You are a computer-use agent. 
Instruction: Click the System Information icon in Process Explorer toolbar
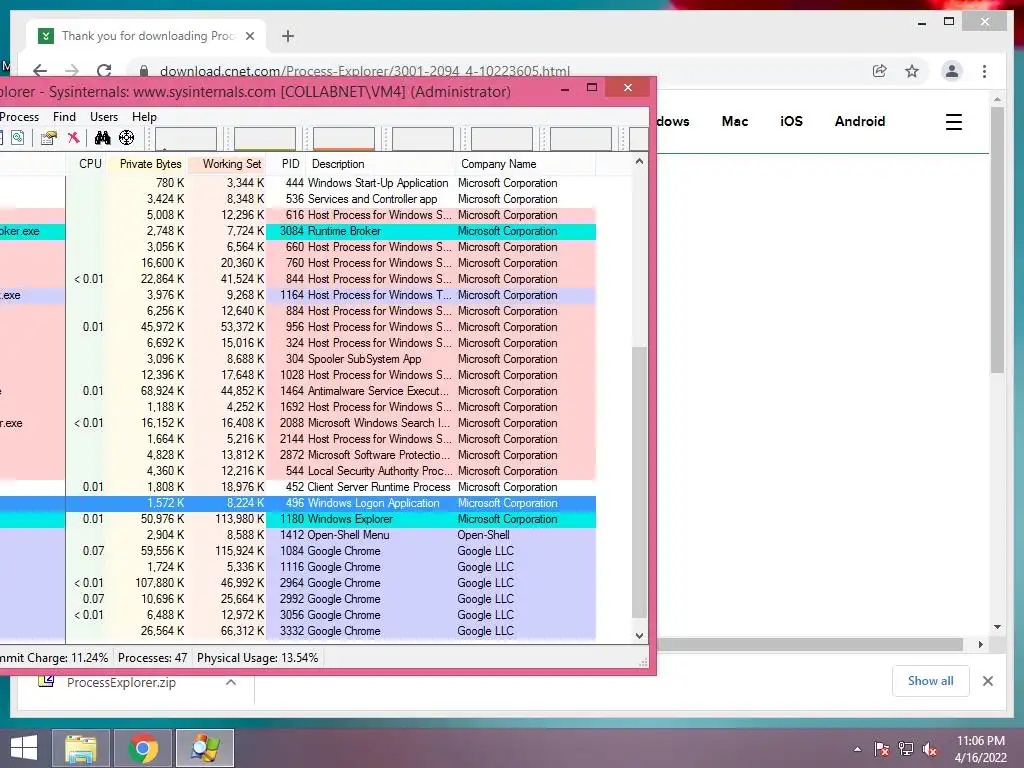coord(18,138)
